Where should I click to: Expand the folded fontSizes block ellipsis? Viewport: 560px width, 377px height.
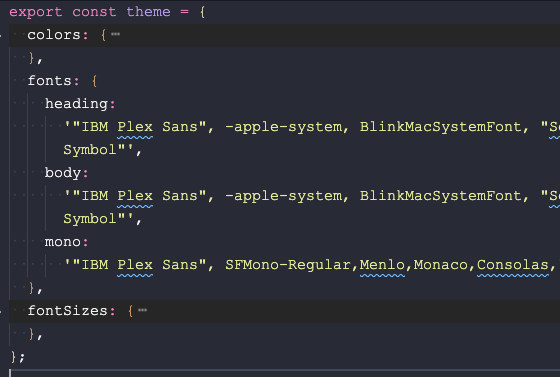pos(142,310)
